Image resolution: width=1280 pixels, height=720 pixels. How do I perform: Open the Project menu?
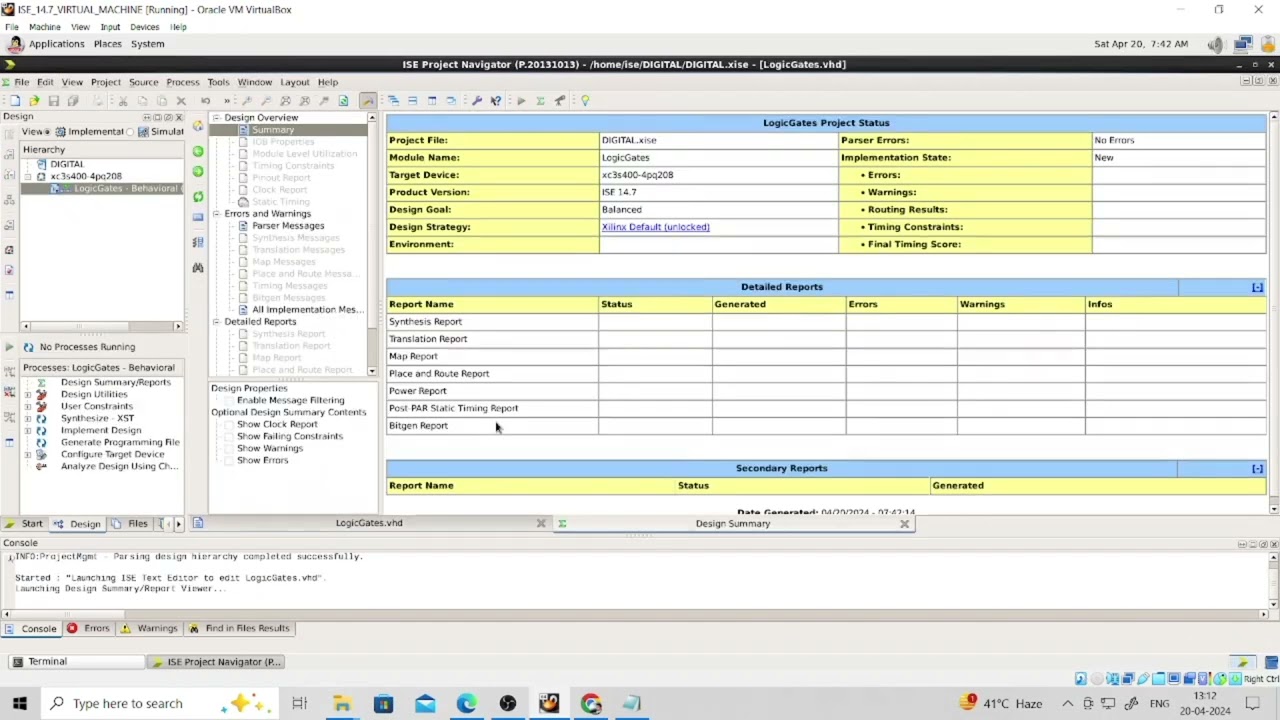[106, 82]
